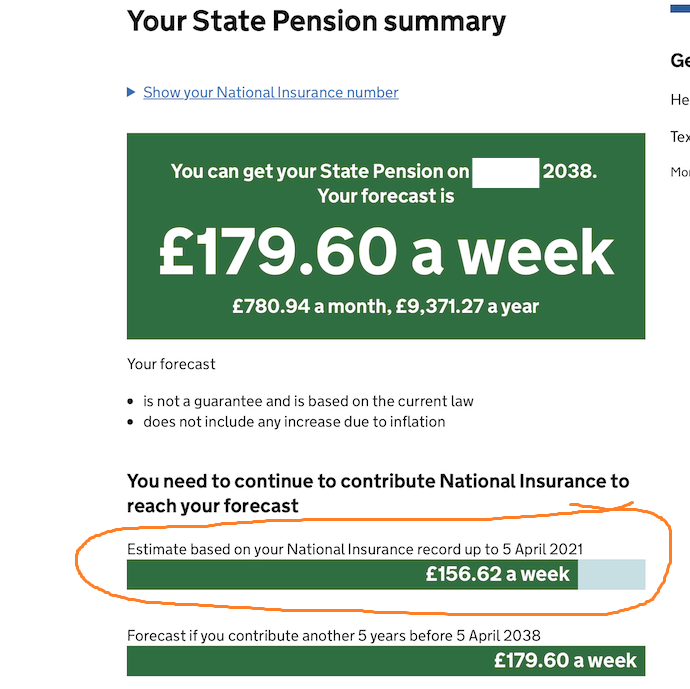Open the cut-off 'Mor' sidebar link

click(x=680, y=172)
